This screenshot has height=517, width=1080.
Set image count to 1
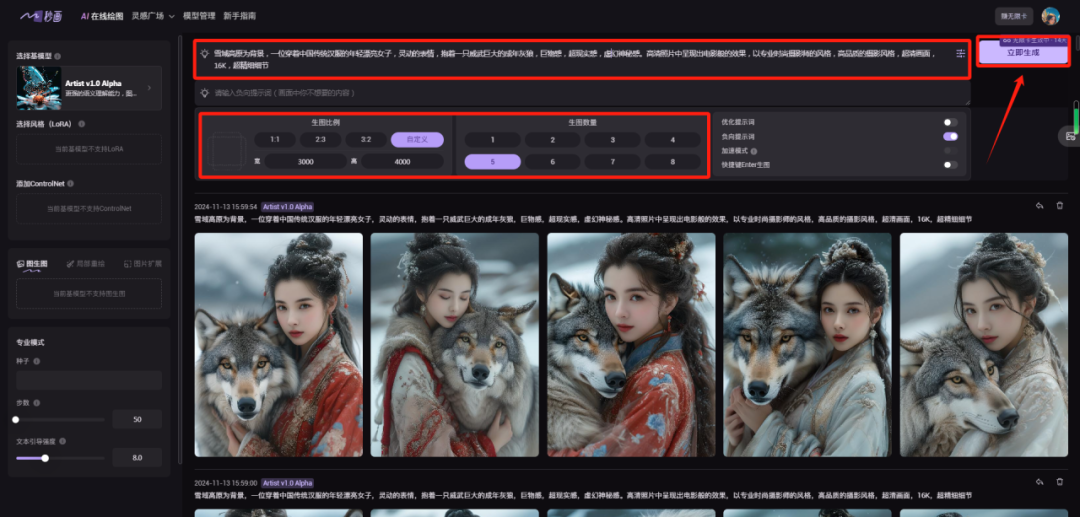point(492,140)
